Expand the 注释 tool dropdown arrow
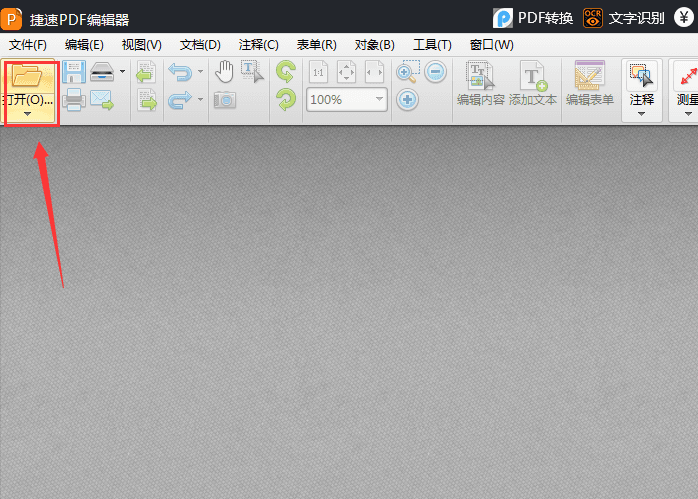This screenshot has width=698, height=499. (641, 114)
